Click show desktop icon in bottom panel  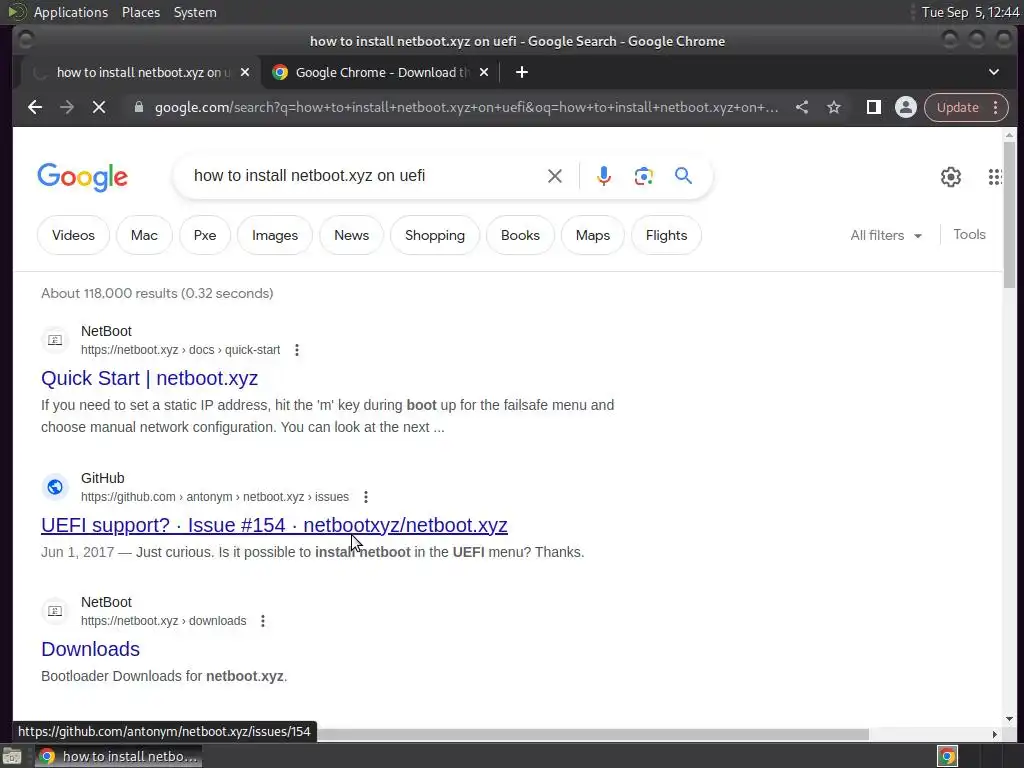(x=12, y=756)
